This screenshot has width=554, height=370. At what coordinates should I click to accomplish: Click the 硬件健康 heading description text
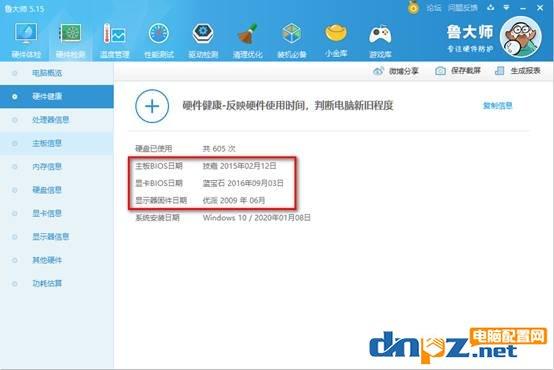[288, 105]
